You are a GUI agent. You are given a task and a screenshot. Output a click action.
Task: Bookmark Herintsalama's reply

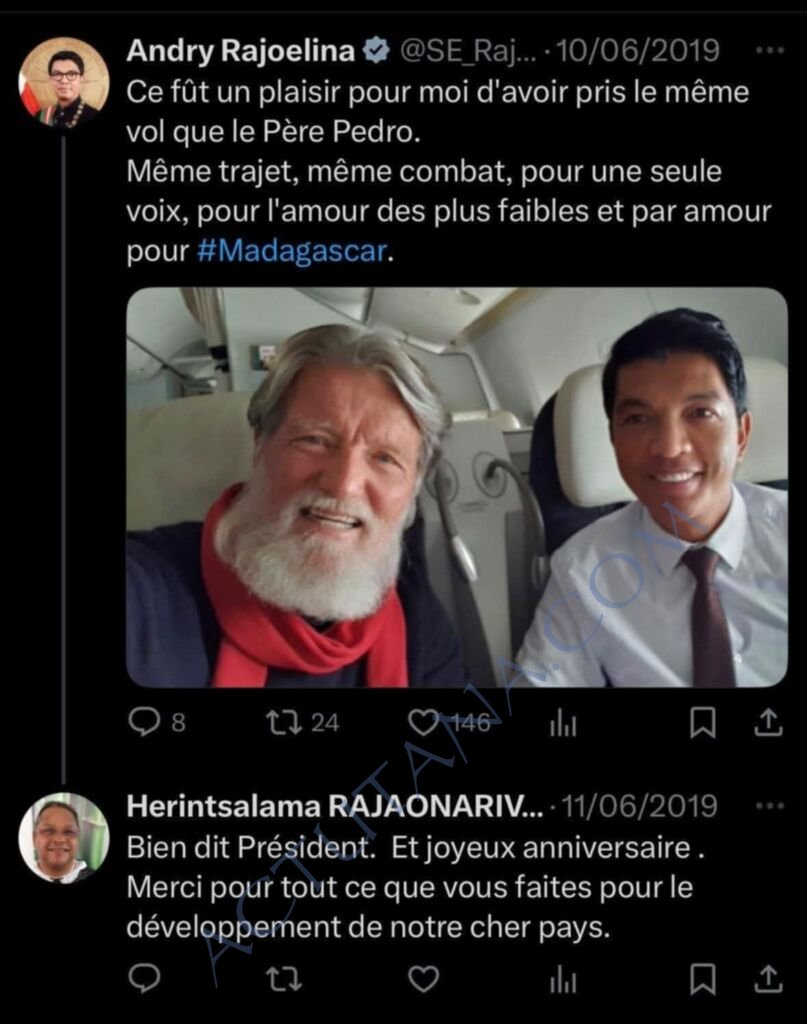point(703,978)
